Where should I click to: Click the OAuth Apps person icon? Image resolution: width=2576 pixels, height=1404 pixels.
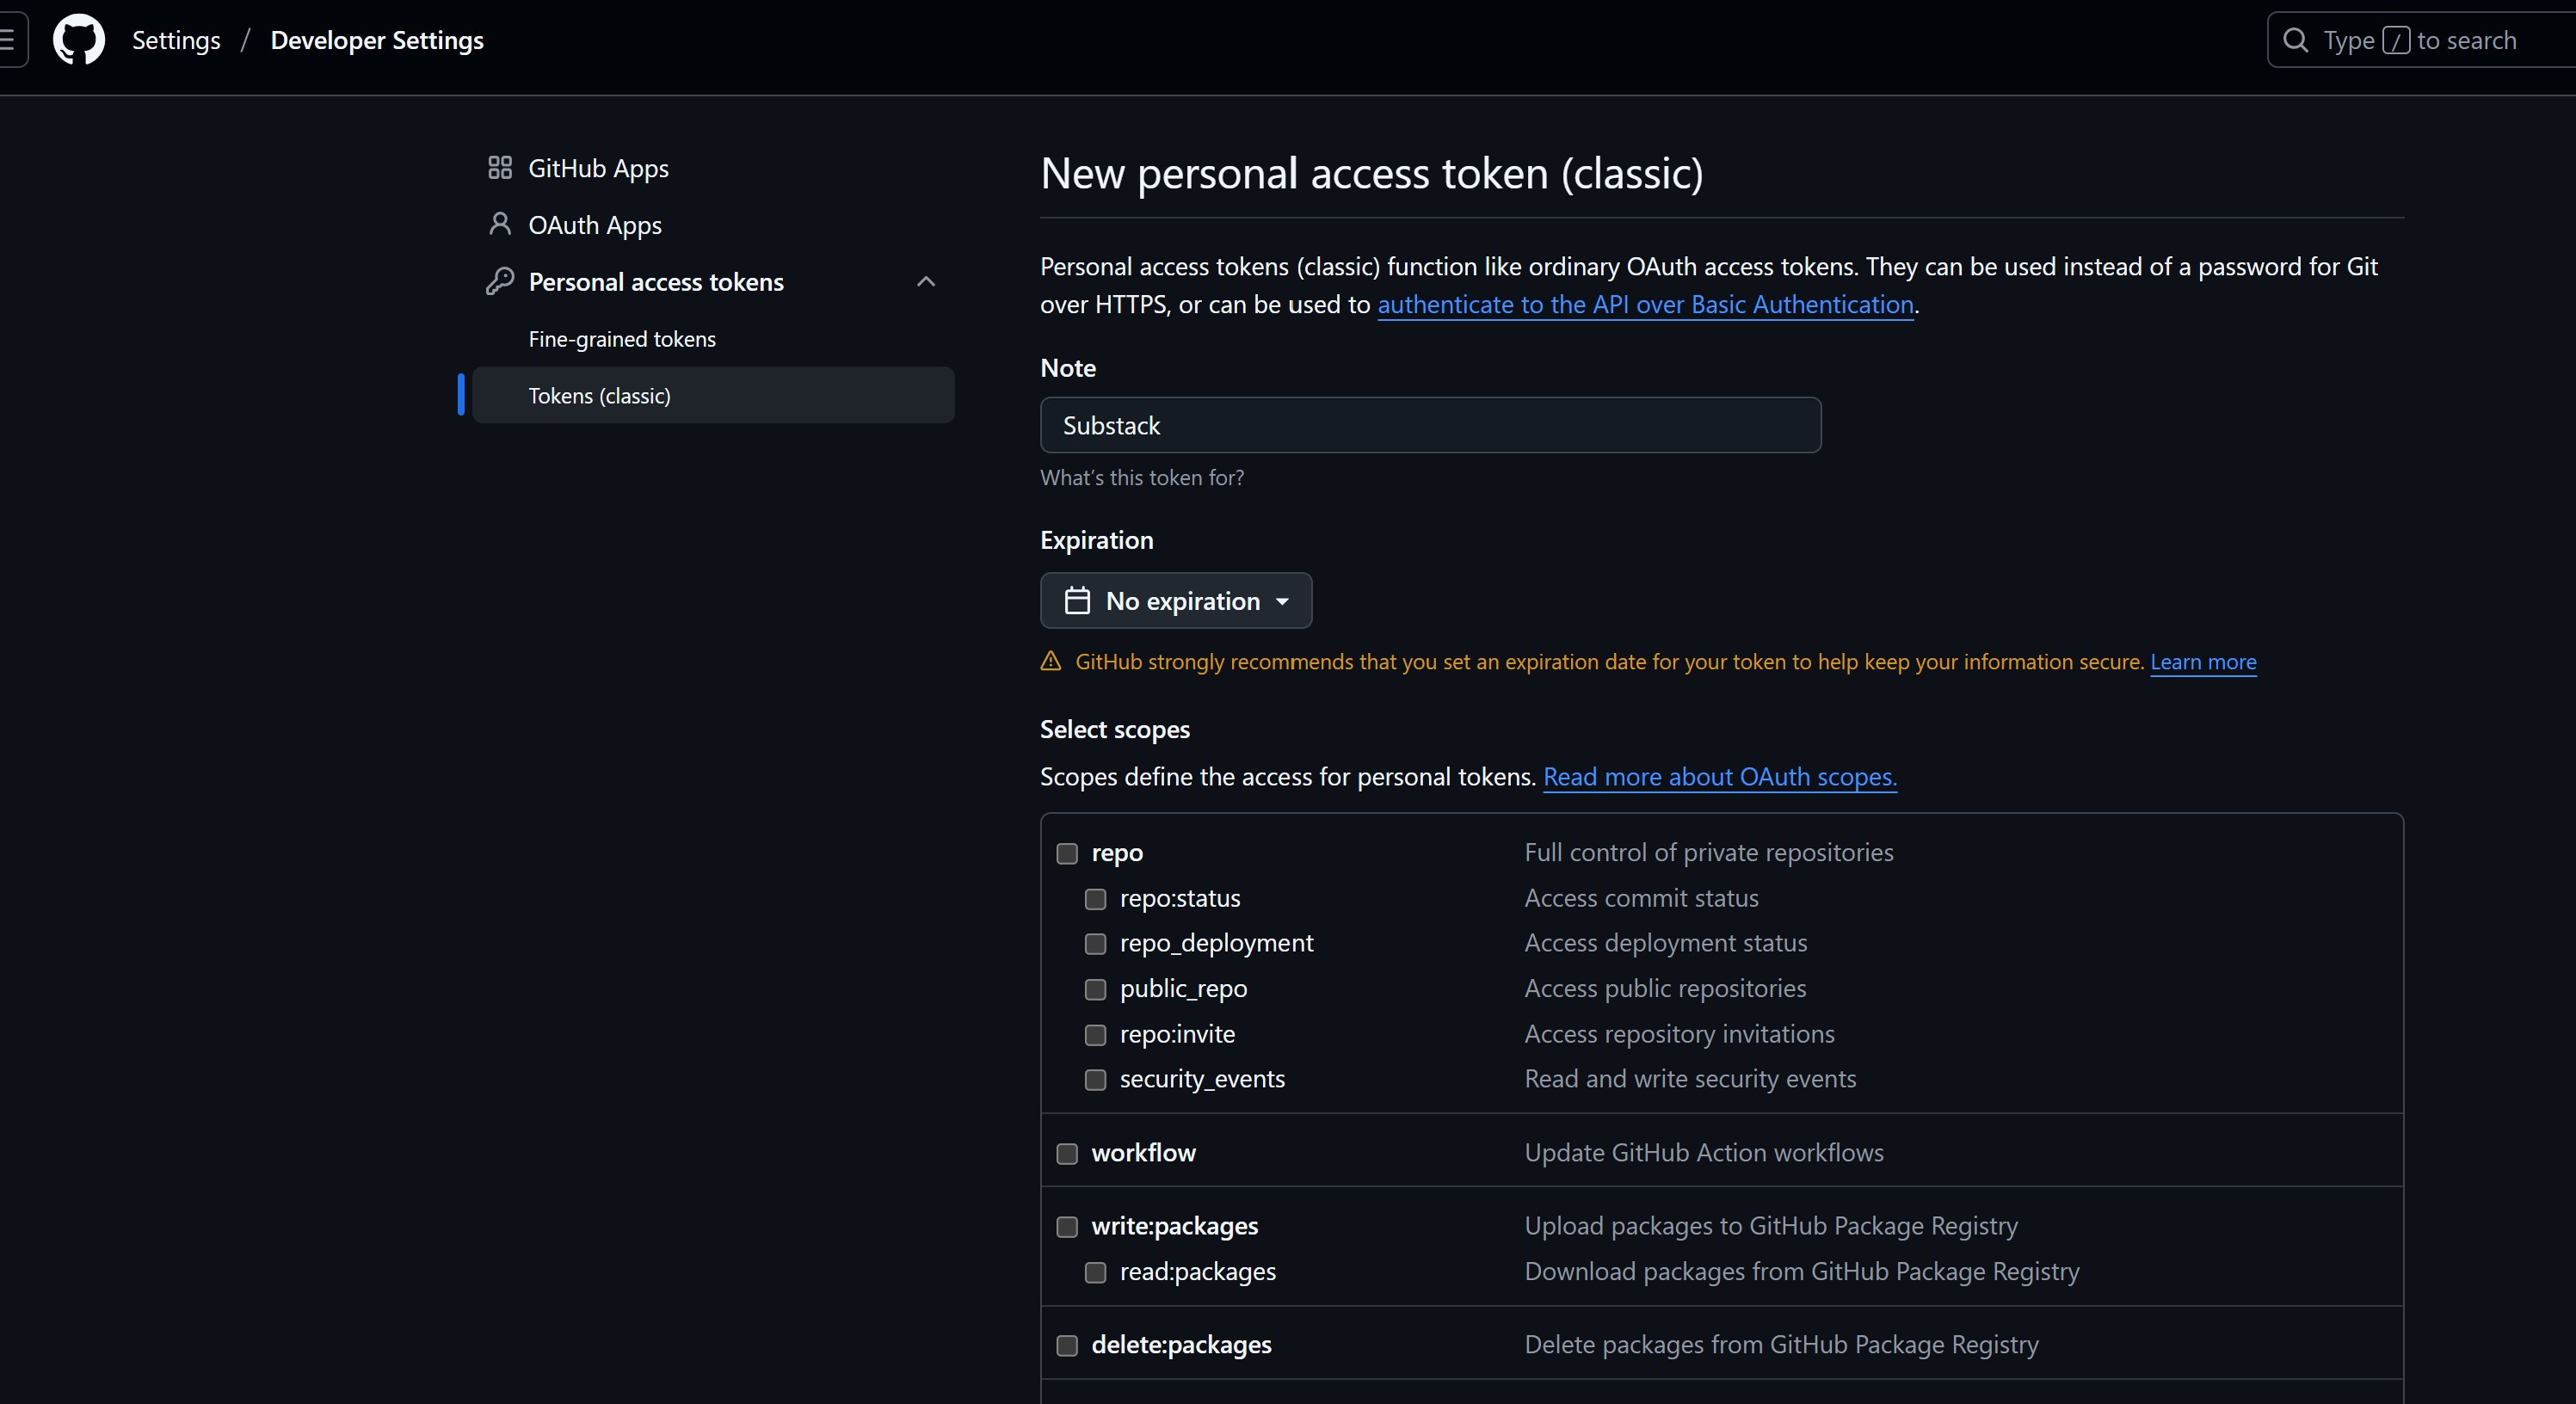500,224
